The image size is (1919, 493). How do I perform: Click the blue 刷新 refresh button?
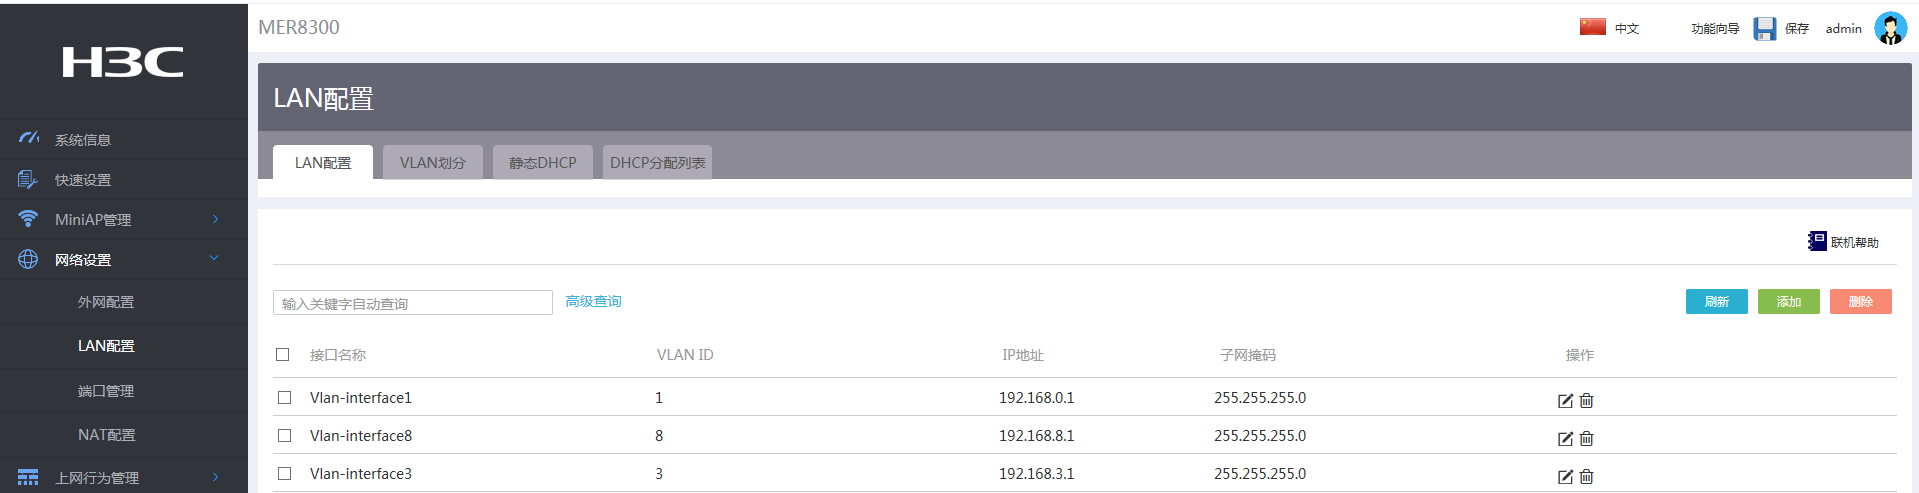pos(1716,301)
